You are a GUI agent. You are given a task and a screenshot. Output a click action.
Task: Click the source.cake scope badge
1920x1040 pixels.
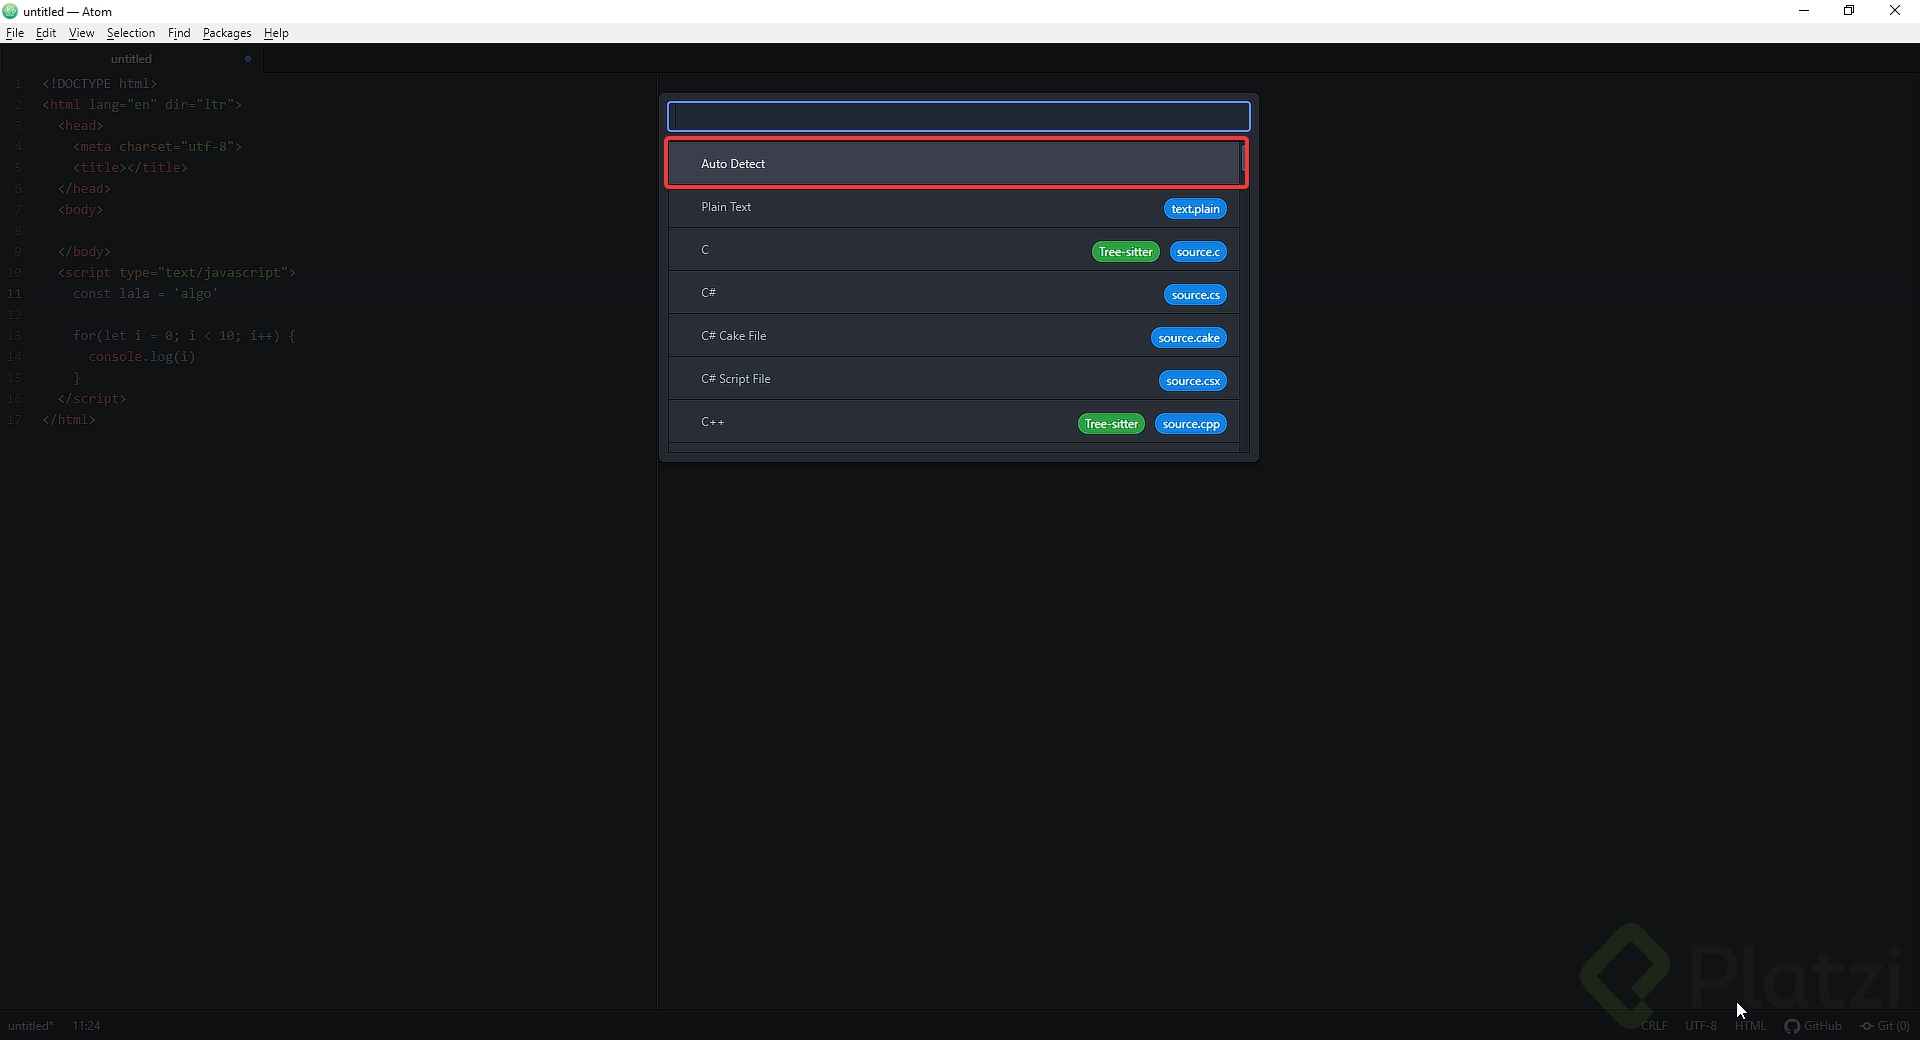pos(1189,338)
